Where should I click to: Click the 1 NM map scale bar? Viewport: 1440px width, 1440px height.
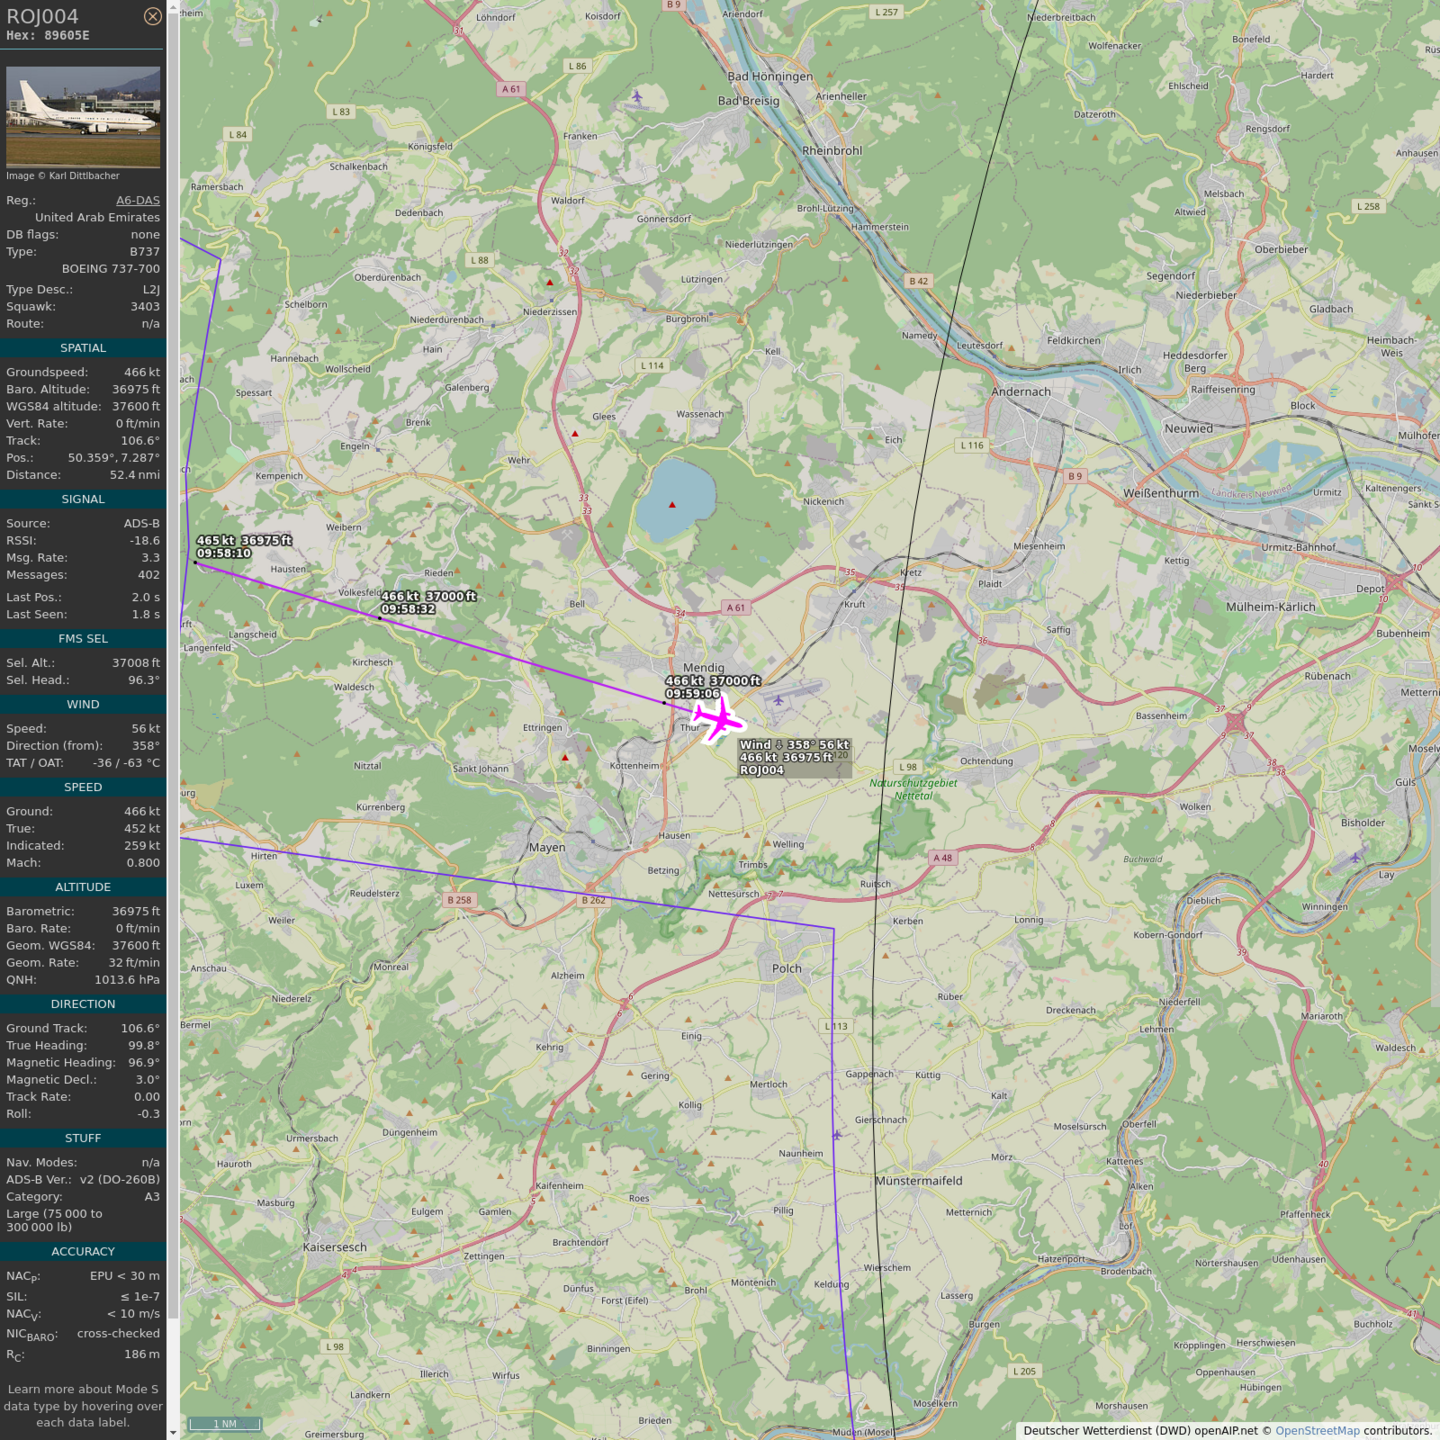(225, 1424)
